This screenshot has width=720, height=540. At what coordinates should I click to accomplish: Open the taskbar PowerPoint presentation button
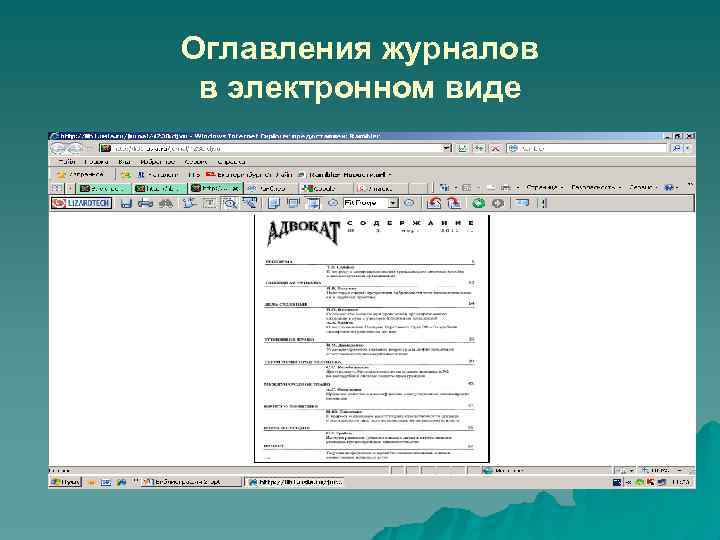(191, 482)
